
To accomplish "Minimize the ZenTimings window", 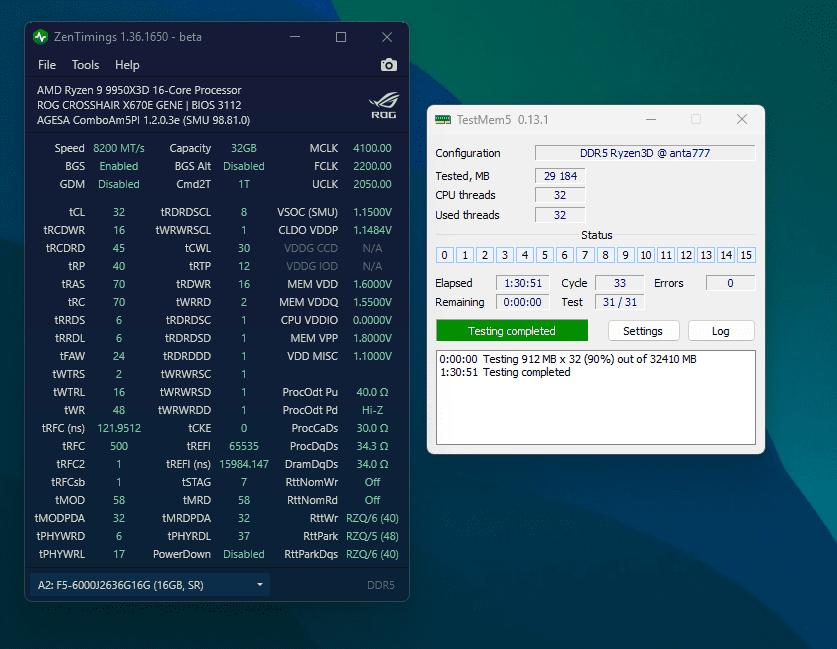I will pos(295,37).
